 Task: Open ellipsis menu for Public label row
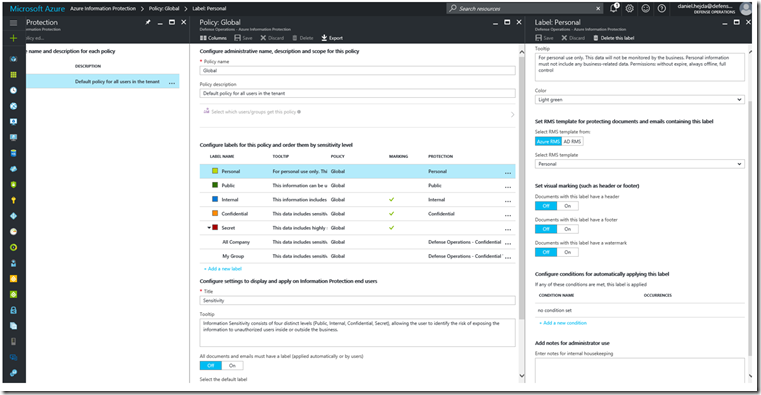click(x=508, y=186)
